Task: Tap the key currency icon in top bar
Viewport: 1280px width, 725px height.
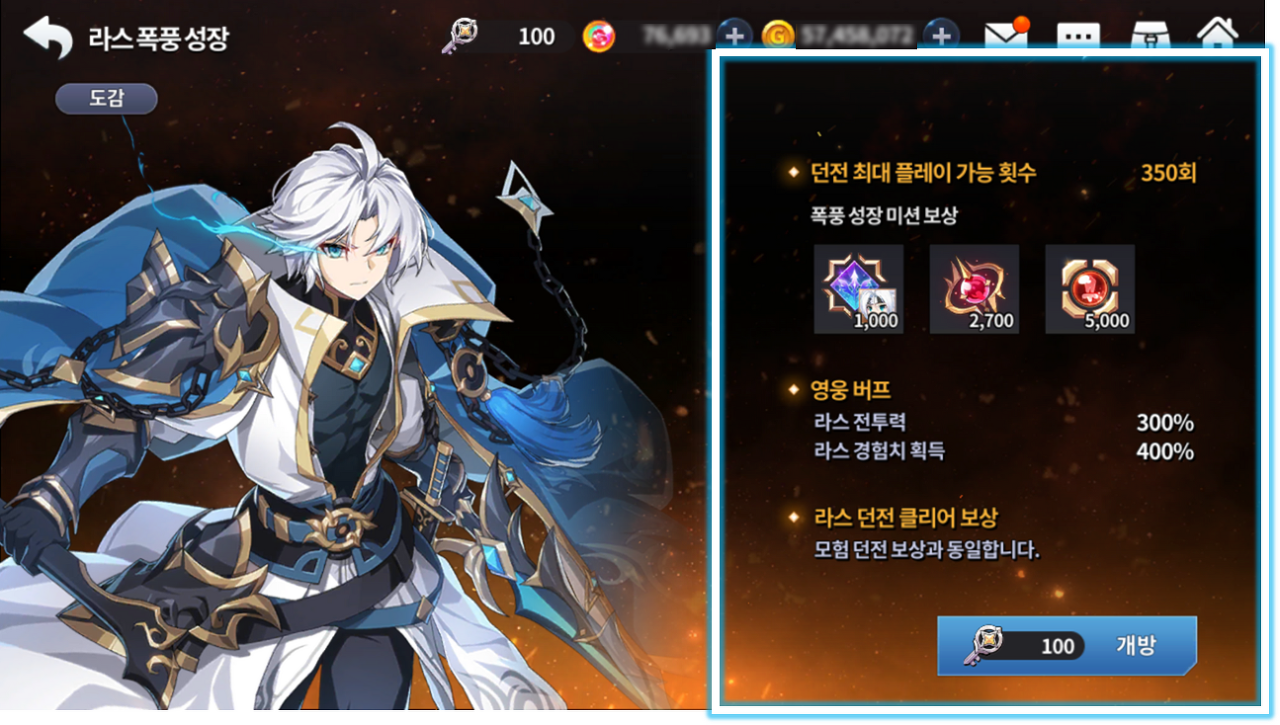Action: tap(460, 37)
